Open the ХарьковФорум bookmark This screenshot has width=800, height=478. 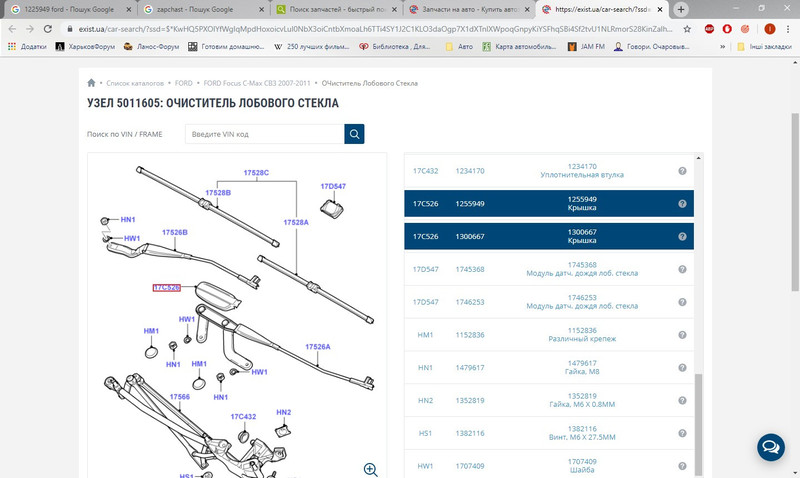click(x=85, y=46)
